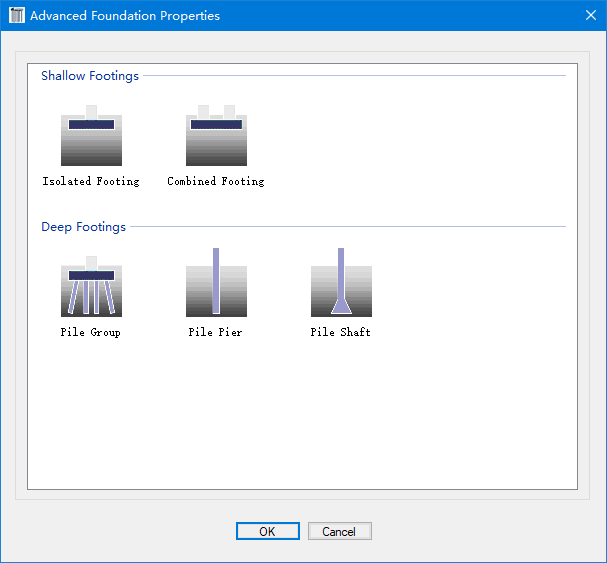
Task: Click empty space below the Deep Footings items
Action: click(x=300, y=420)
